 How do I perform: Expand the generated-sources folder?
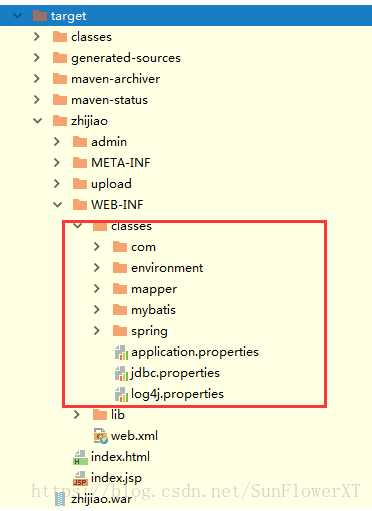pyautogui.click(x=37, y=58)
